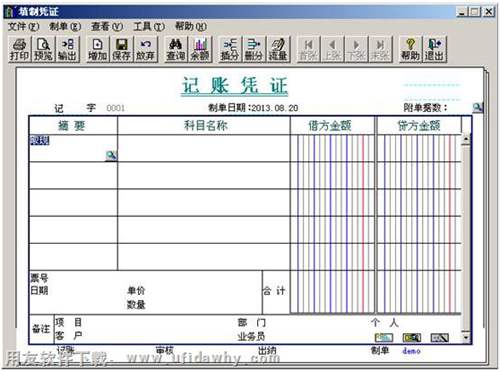Click the scroll up arrow of voucher table

tap(466, 139)
